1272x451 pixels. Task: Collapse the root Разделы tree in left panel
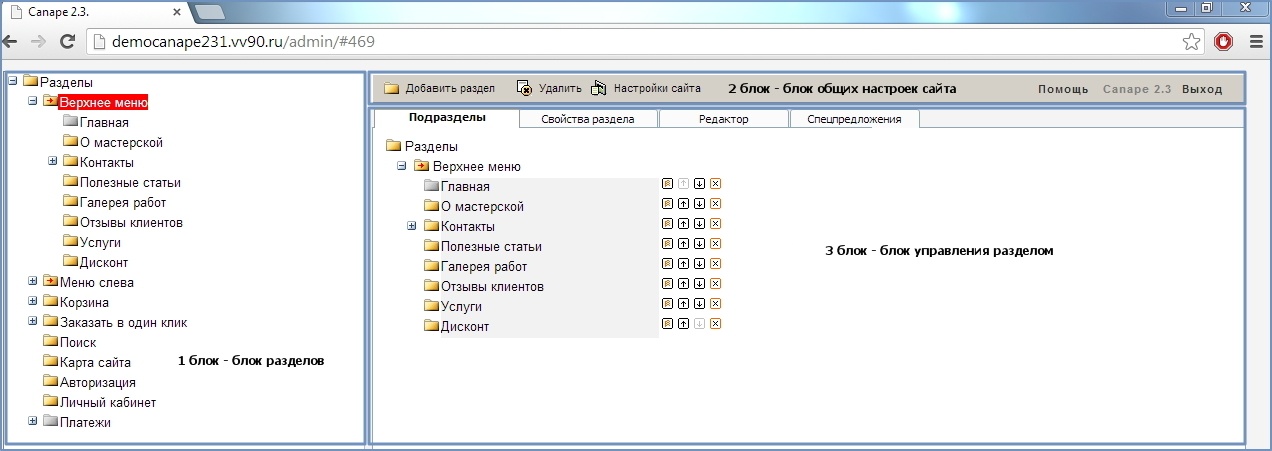click(x=11, y=81)
